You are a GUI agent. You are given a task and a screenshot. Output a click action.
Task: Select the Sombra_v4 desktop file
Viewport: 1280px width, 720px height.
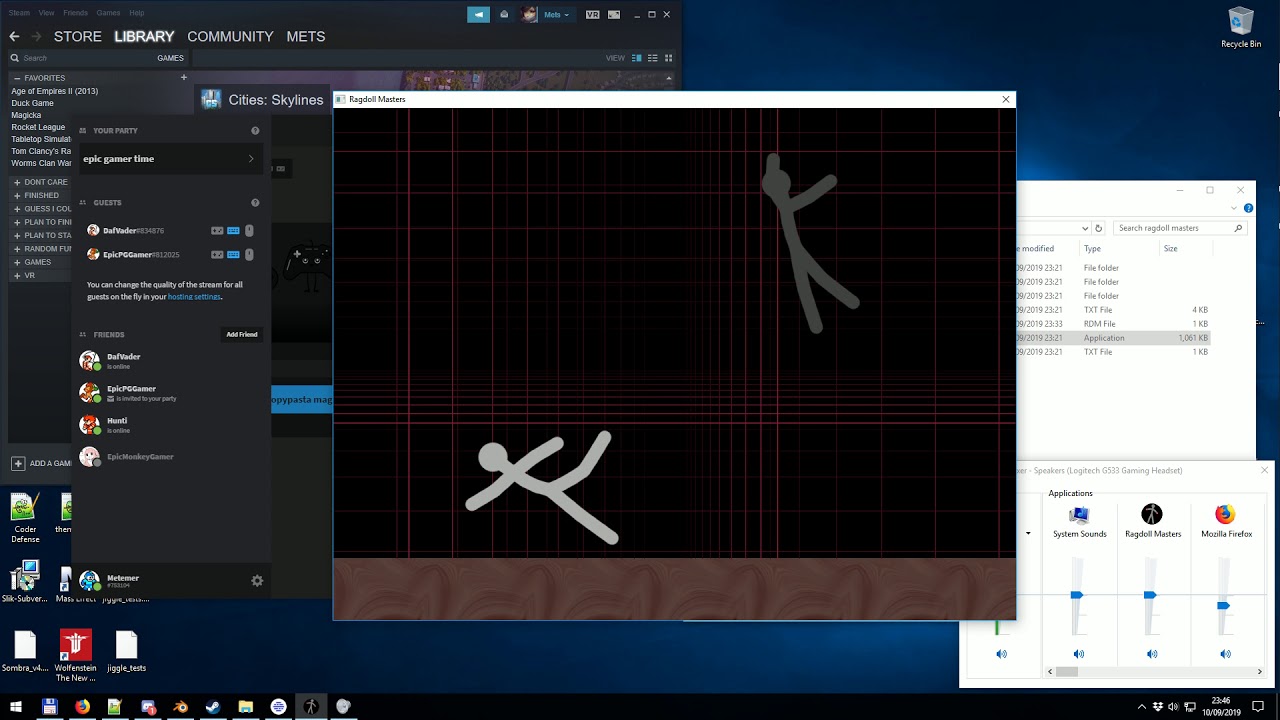coord(25,652)
